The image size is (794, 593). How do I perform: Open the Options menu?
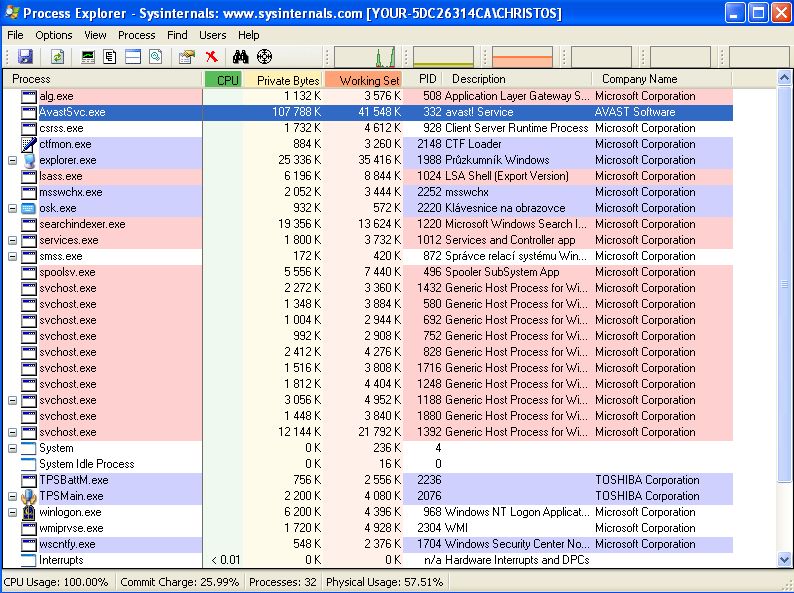pos(54,35)
